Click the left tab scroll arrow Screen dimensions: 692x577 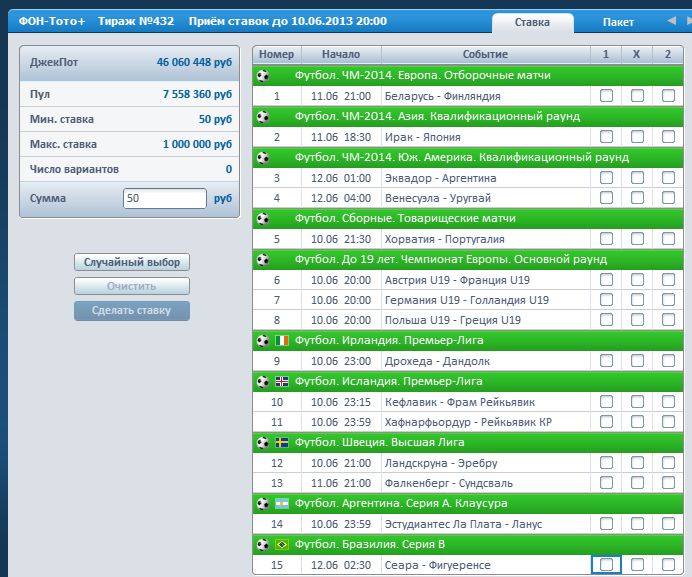point(672,21)
